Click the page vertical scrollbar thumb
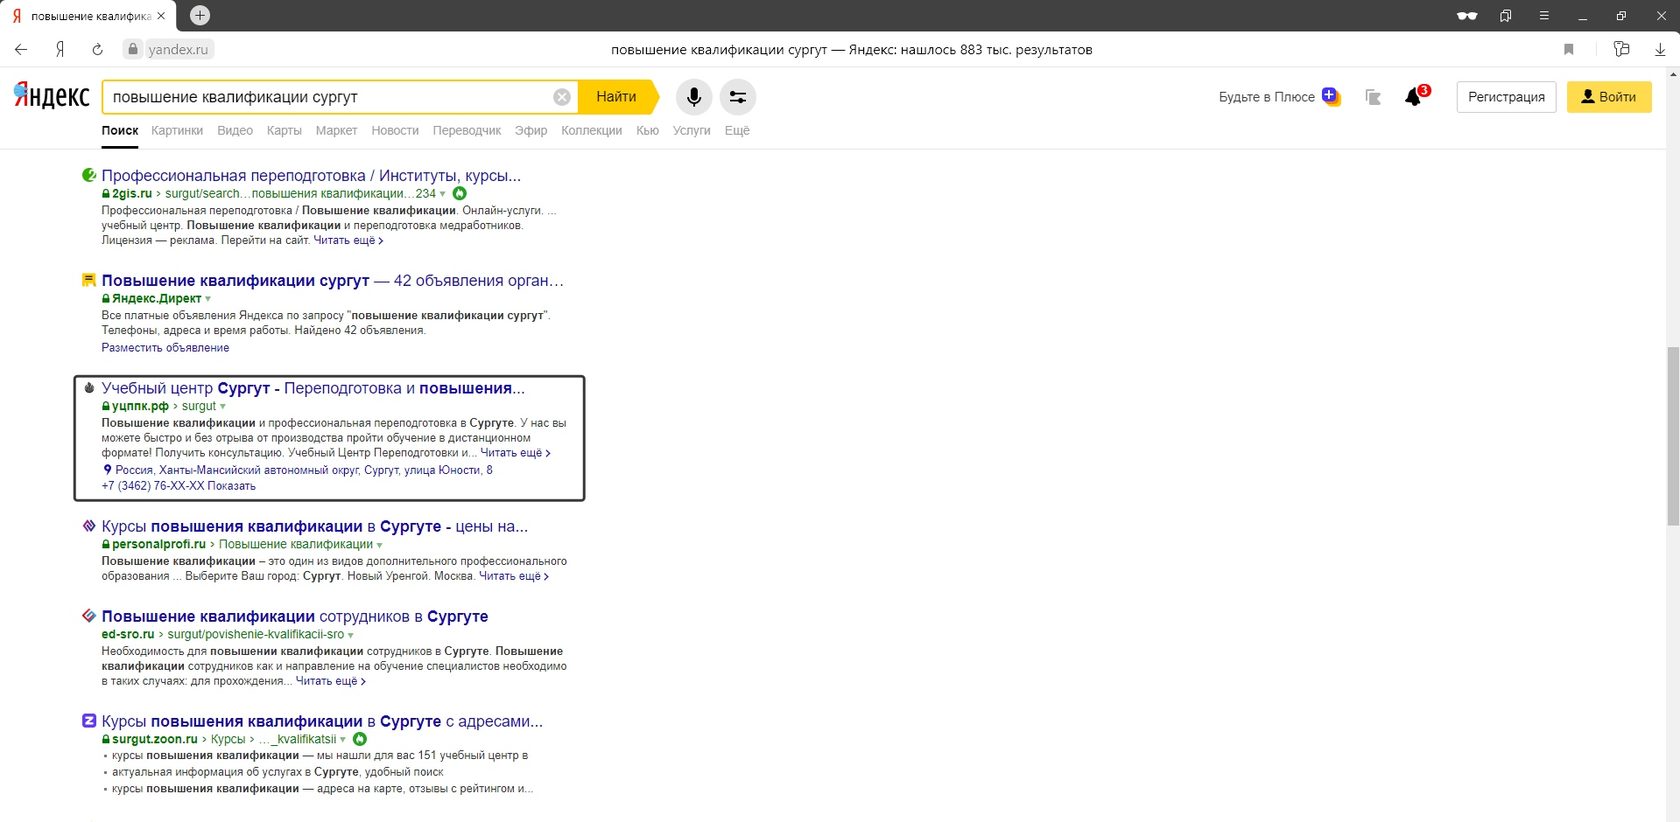The width and height of the screenshot is (1680, 822). coord(1673,436)
